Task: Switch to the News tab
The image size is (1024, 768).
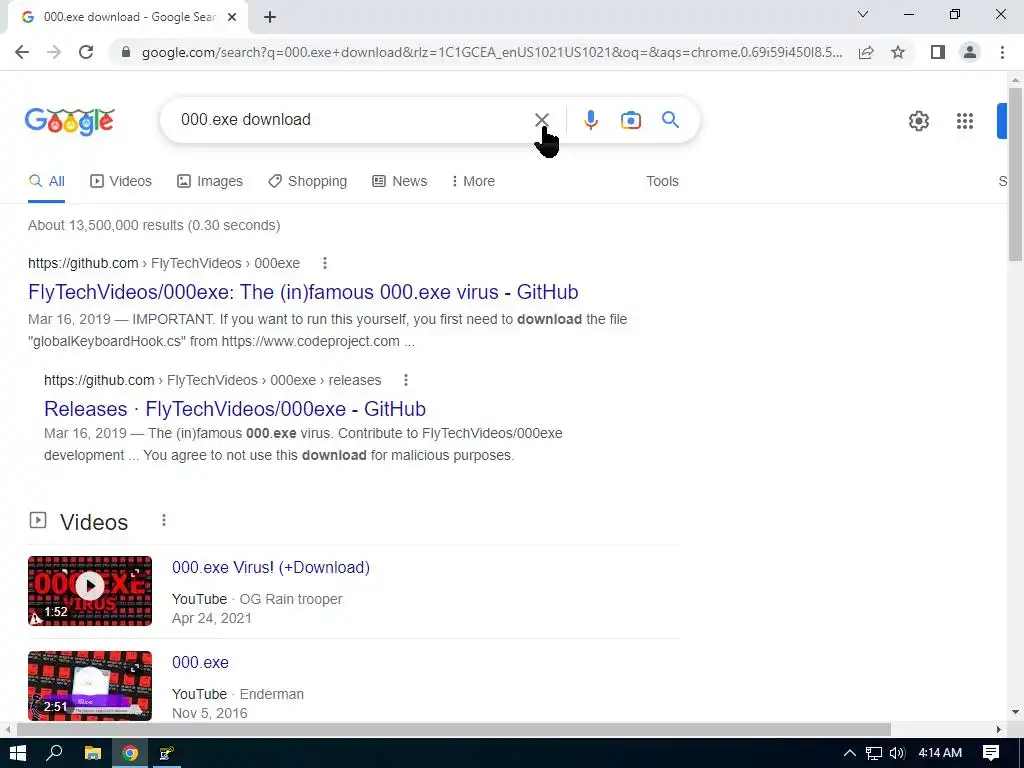Action: point(400,181)
